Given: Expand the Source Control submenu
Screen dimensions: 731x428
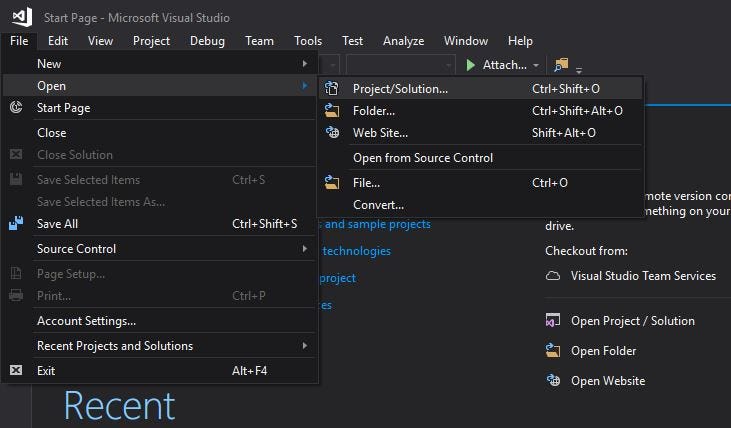Looking at the screenshot, I should click(305, 249).
